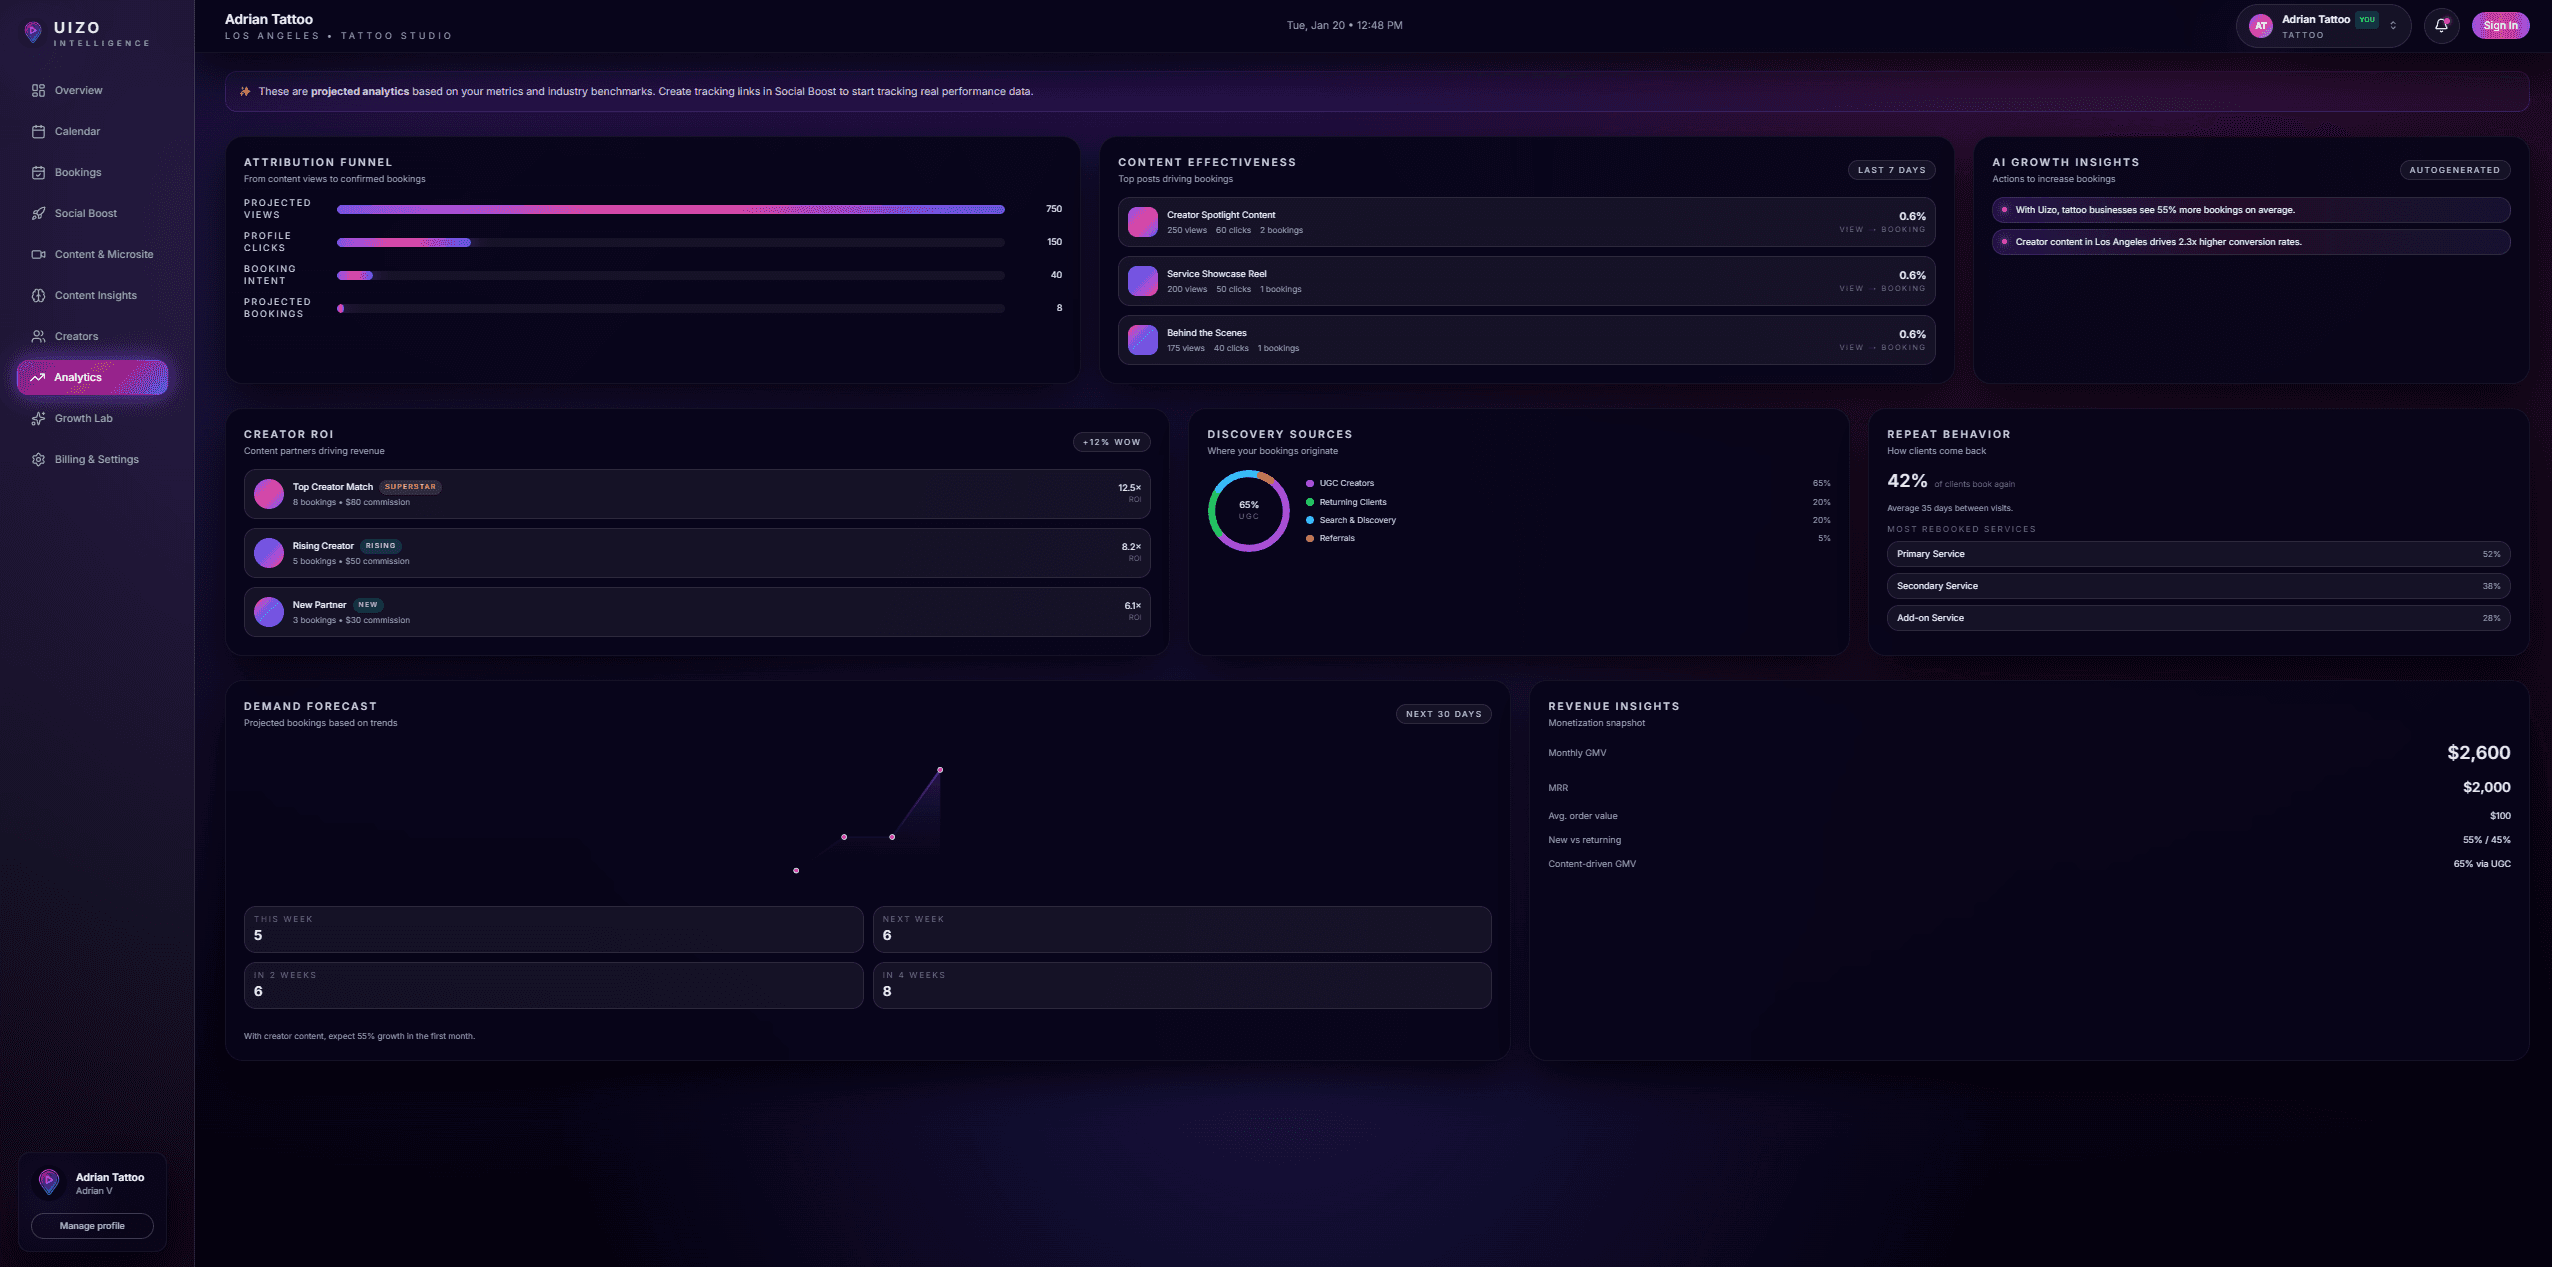This screenshot has width=2552, height=1267.
Task: Toggle the UGC Creators legend in Discovery Sources
Action: (x=1346, y=483)
